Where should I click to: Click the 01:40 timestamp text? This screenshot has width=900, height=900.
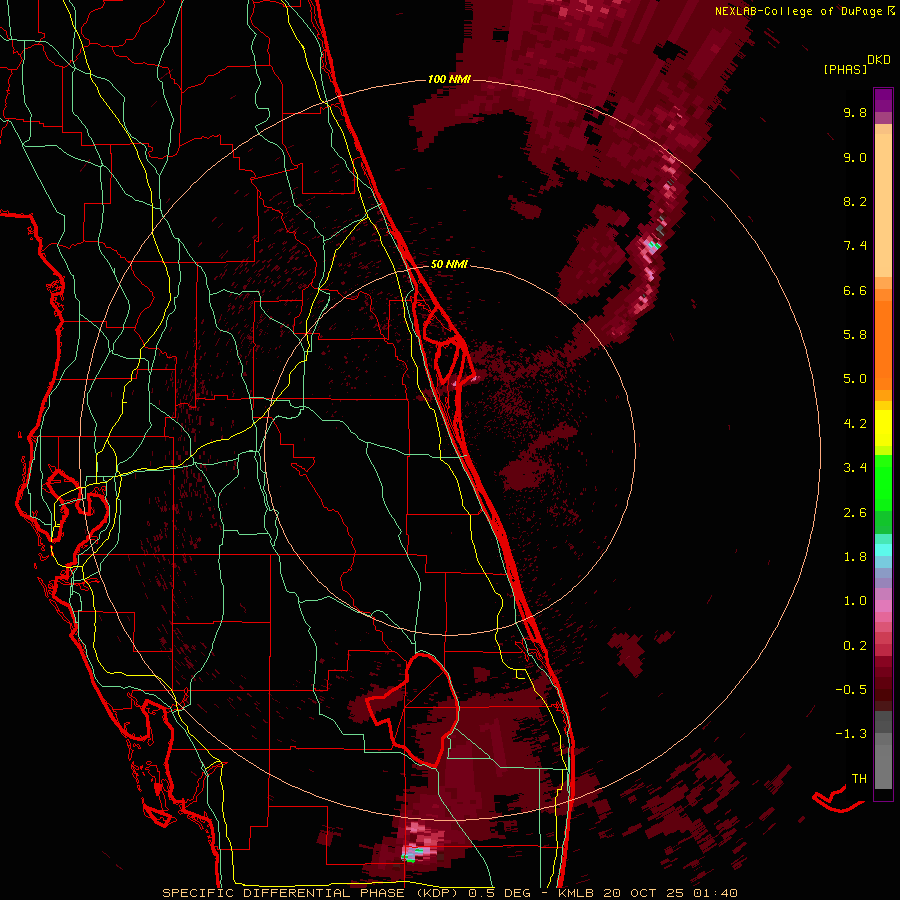(x=715, y=893)
